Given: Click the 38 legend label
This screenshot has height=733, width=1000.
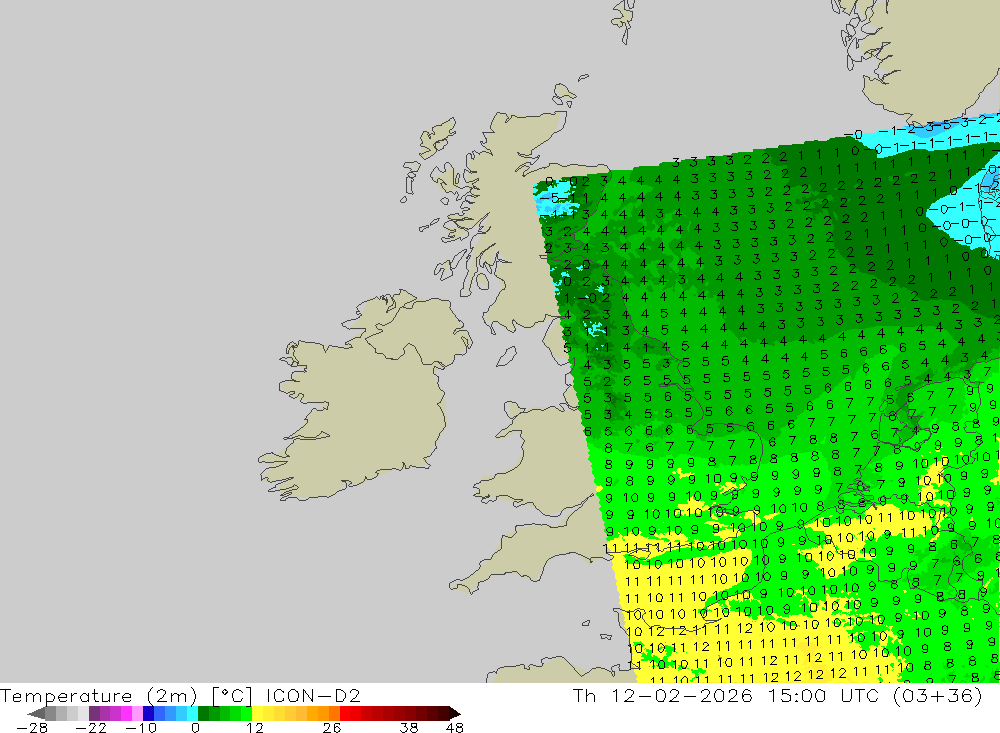Looking at the screenshot, I should click(409, 728).
